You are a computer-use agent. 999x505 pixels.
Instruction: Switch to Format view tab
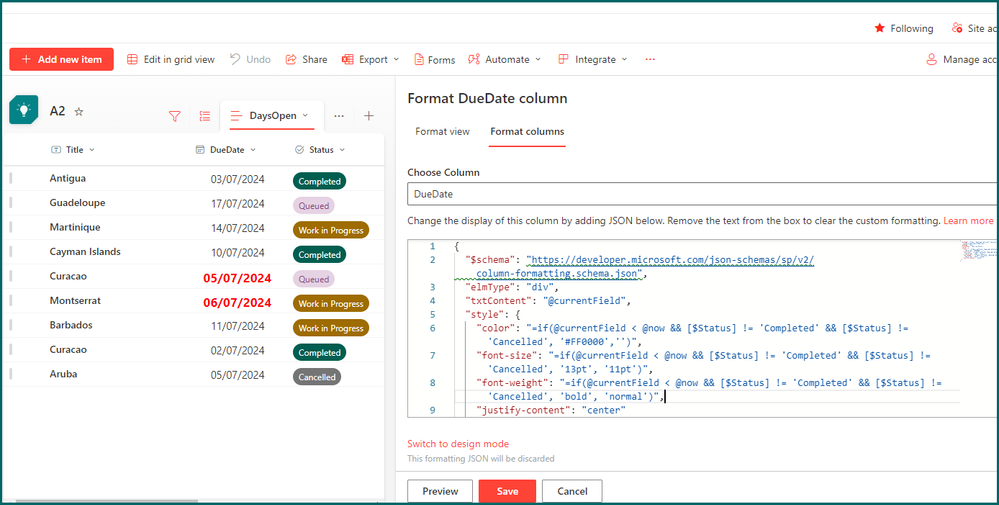pos(442,132)
